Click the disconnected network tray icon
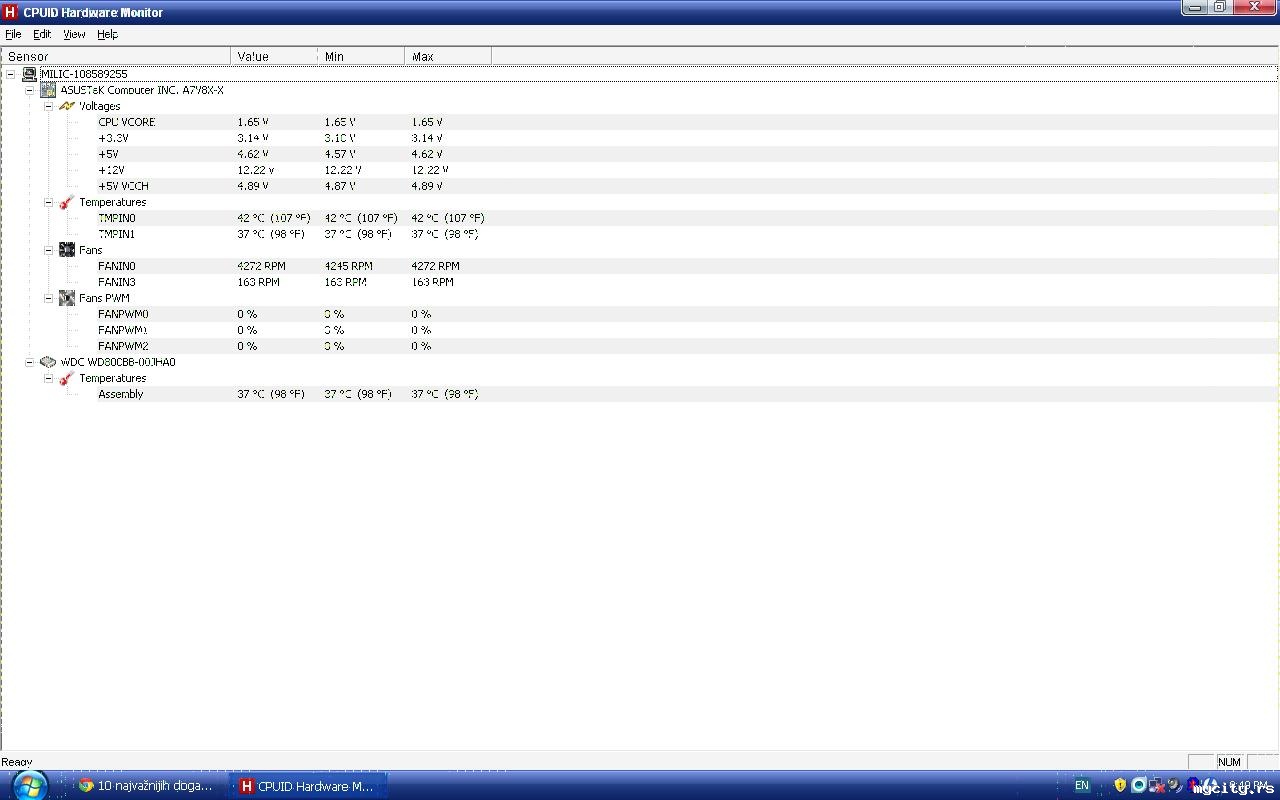Image resolution: width=1280 pixels, height=800 pixels. [x=1157, y=786]
